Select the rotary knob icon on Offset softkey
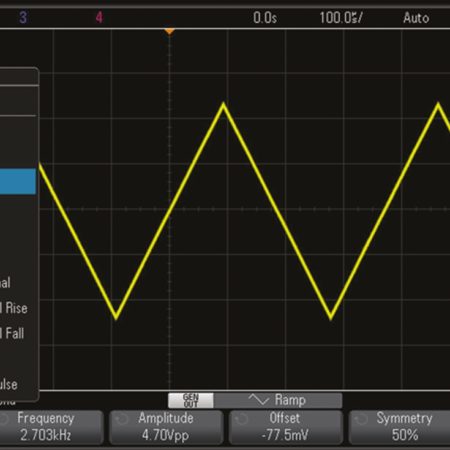Viewport: 450px width, 450px height. click(x=241, y=419)
